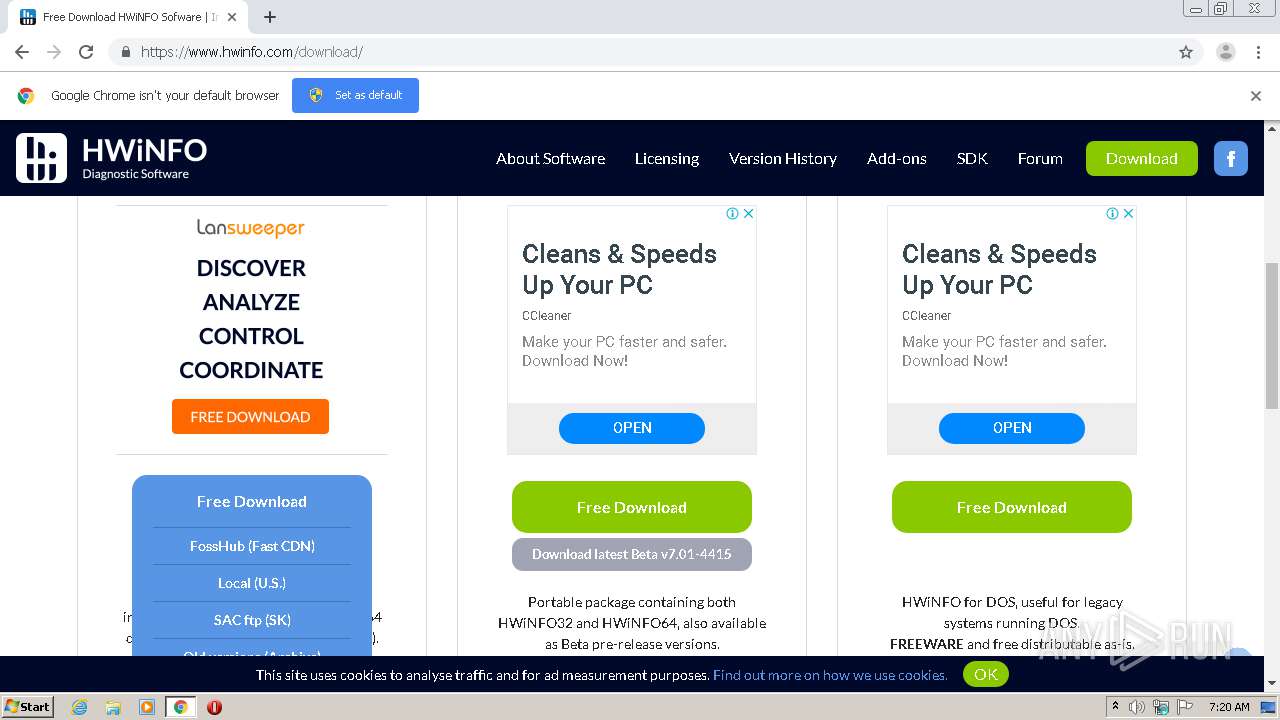The width and height of the screenshot is (1280, 720).
Task: Click scrollbar up arrow
Action: (x=1272, y=128)
